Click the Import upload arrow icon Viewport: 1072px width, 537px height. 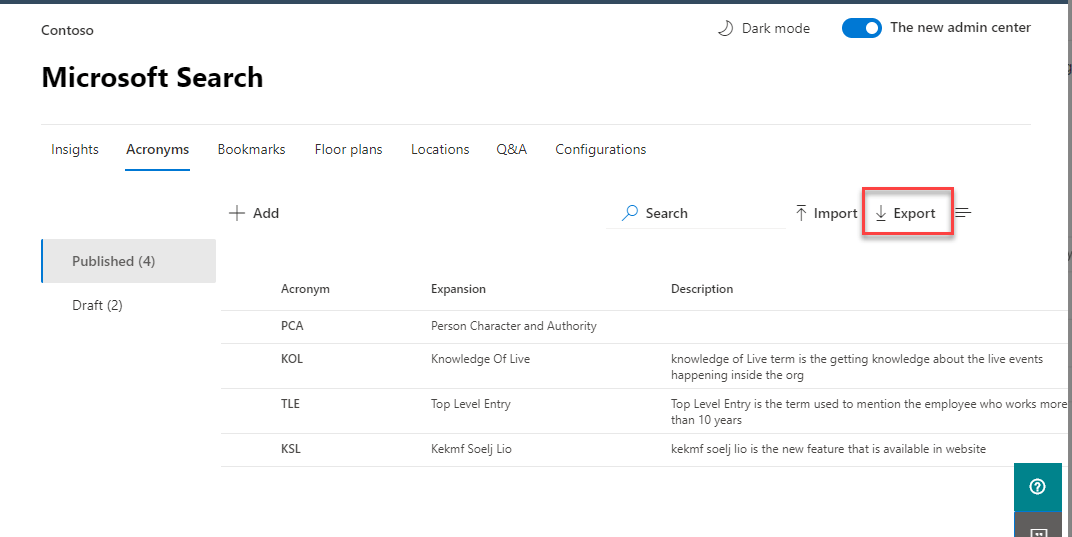[x=801, y=213]
